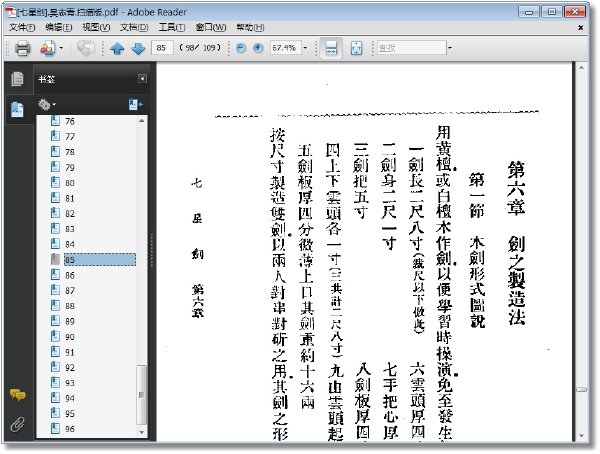Click the document vertical scrollbar thumb
Screen dimensions: 600x454
(x=581, y=389)
